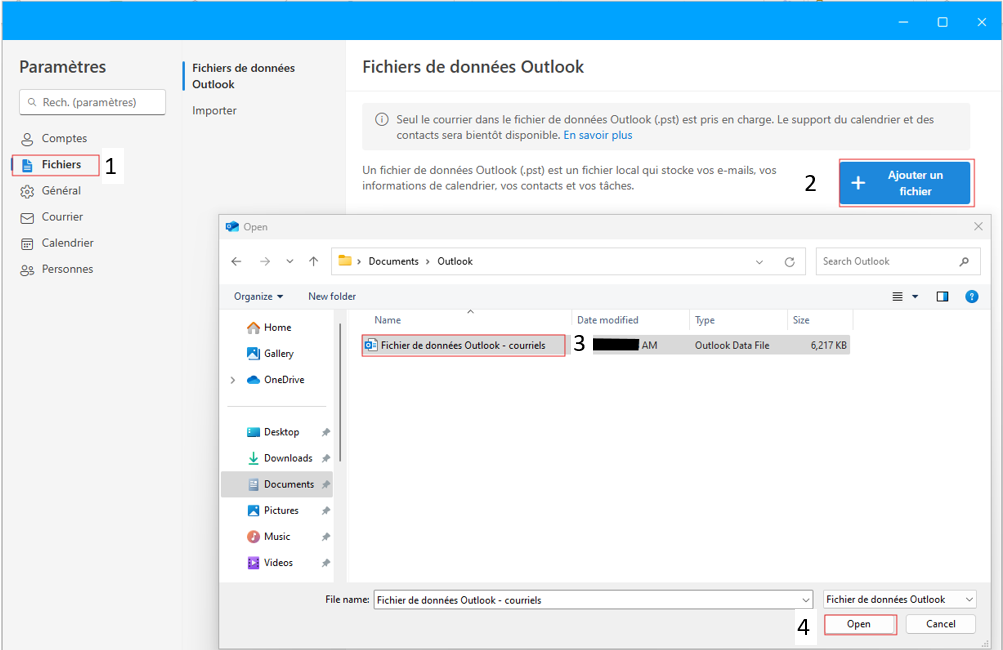This screenshot has height=650, width=1003.
Task: Click the pin icon next to Music
Action: pos(326,537)
